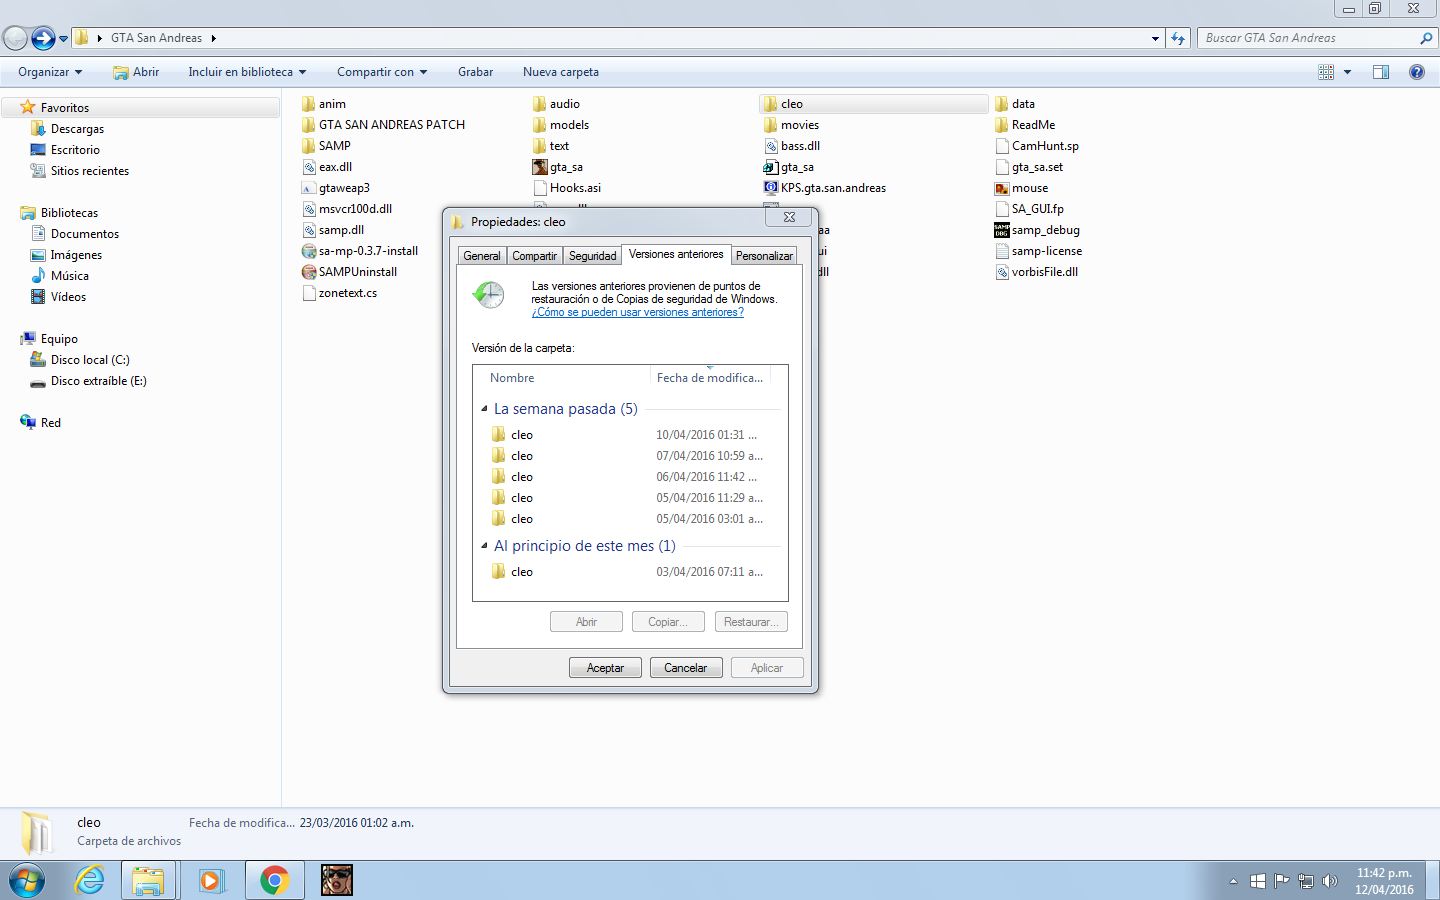Select the gtaweap3 file

337,188
